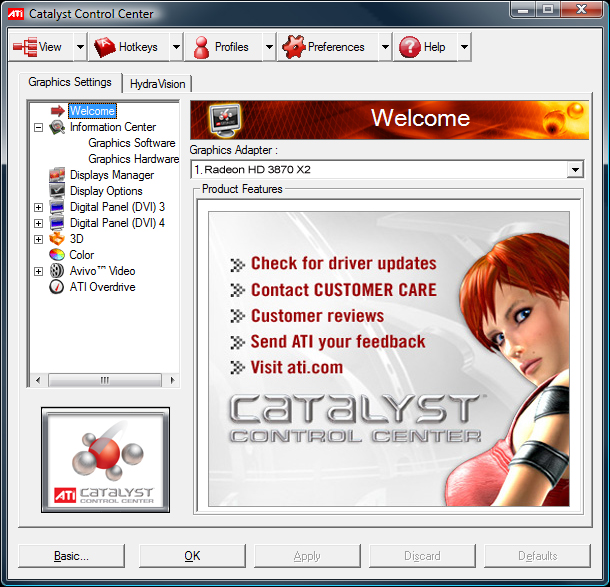Open the Profiles dropdown arrow

click(x=269, y=47)
